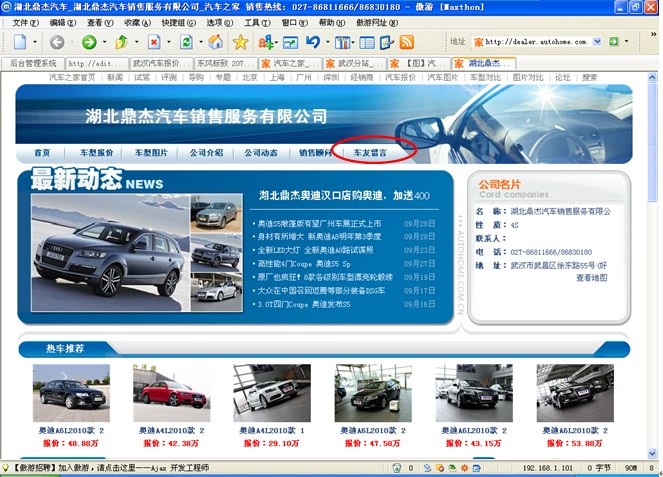Click the 经销商 link in top site nav
663x477 pixels.
tap(362, 77)
